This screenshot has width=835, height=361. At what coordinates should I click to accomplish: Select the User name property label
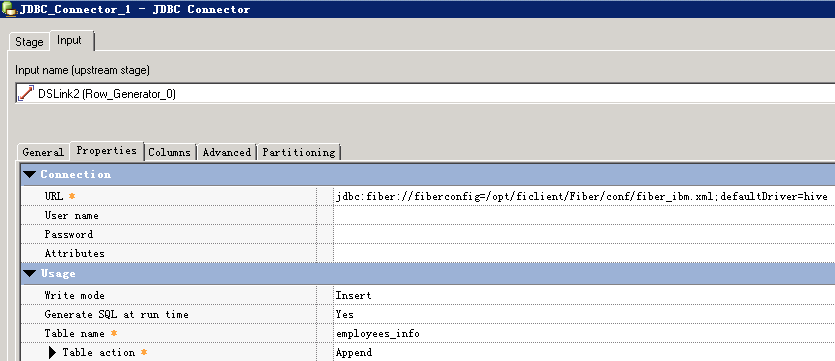pos(71,216)
